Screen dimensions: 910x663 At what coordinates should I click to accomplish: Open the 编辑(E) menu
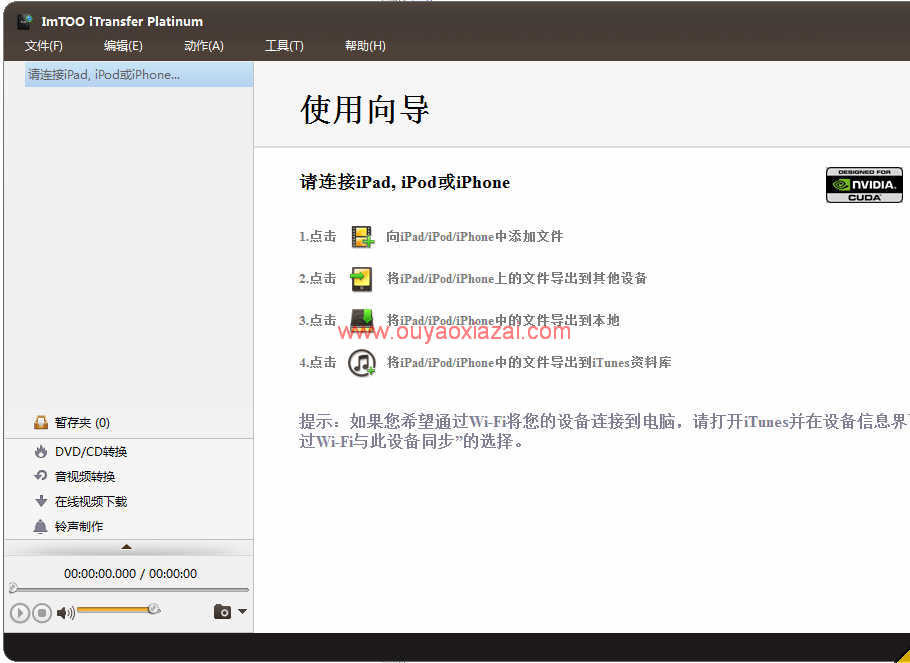123,46
